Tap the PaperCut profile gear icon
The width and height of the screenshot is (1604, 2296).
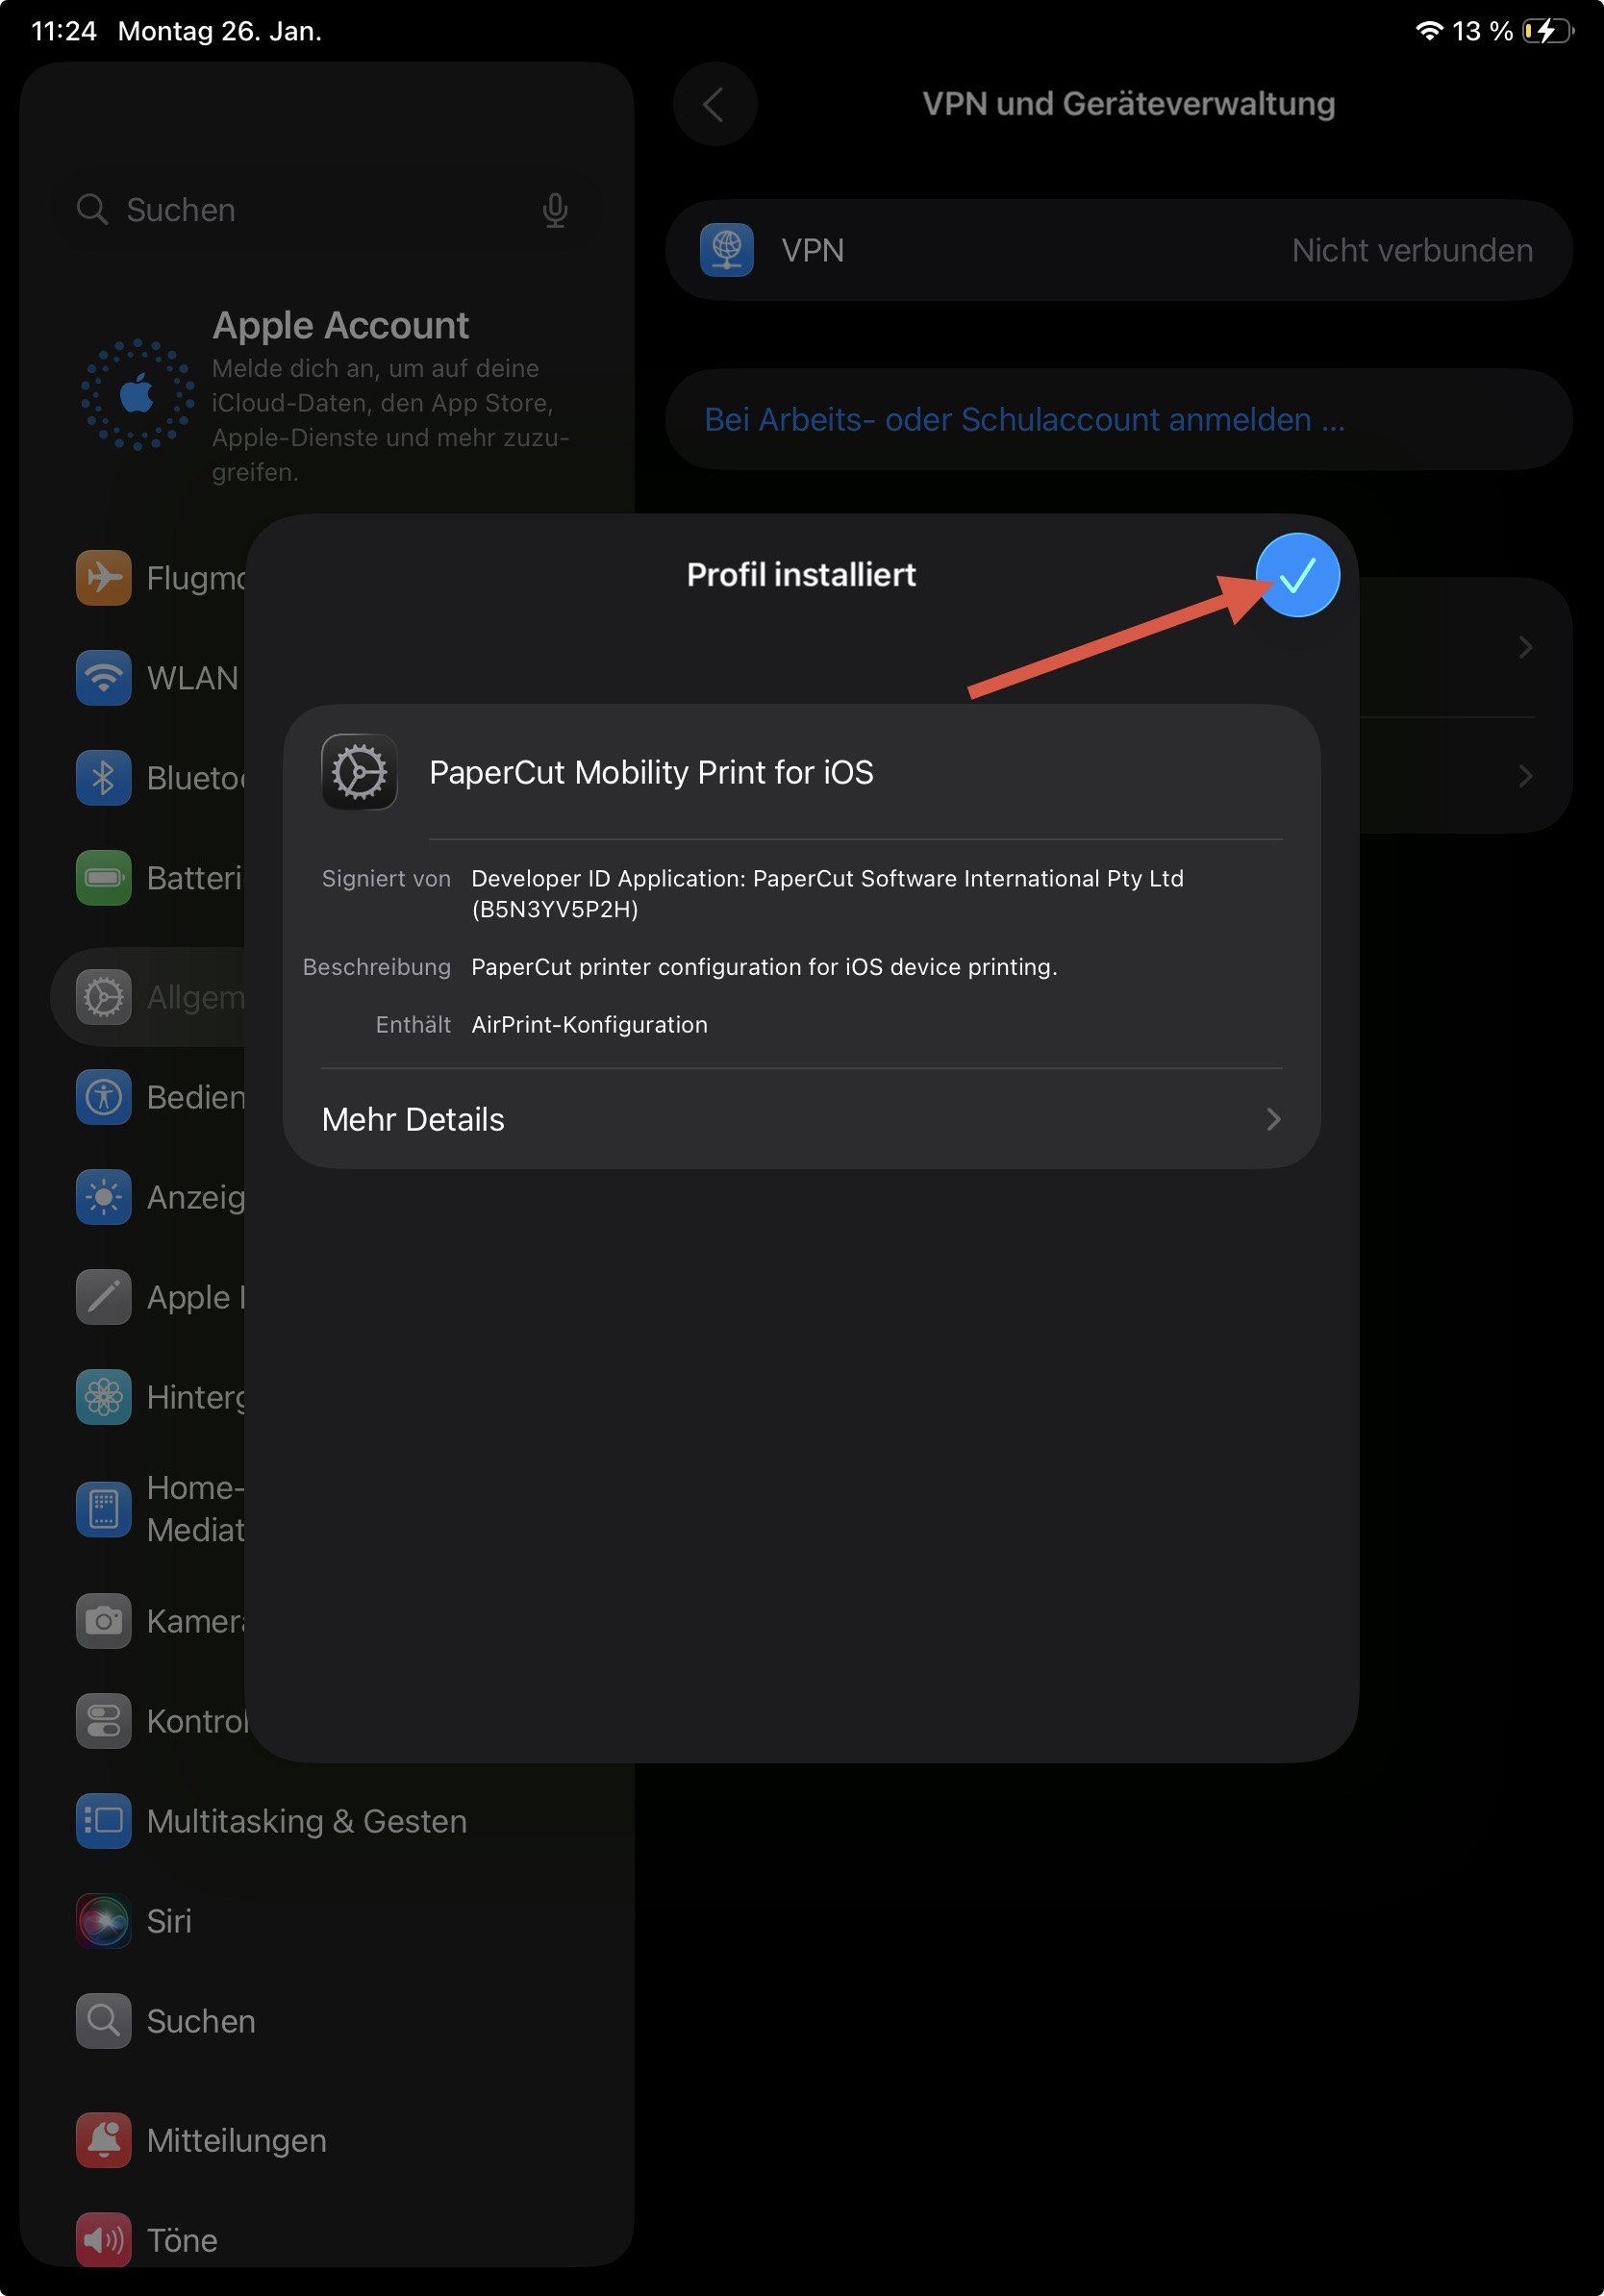(359, 772)
